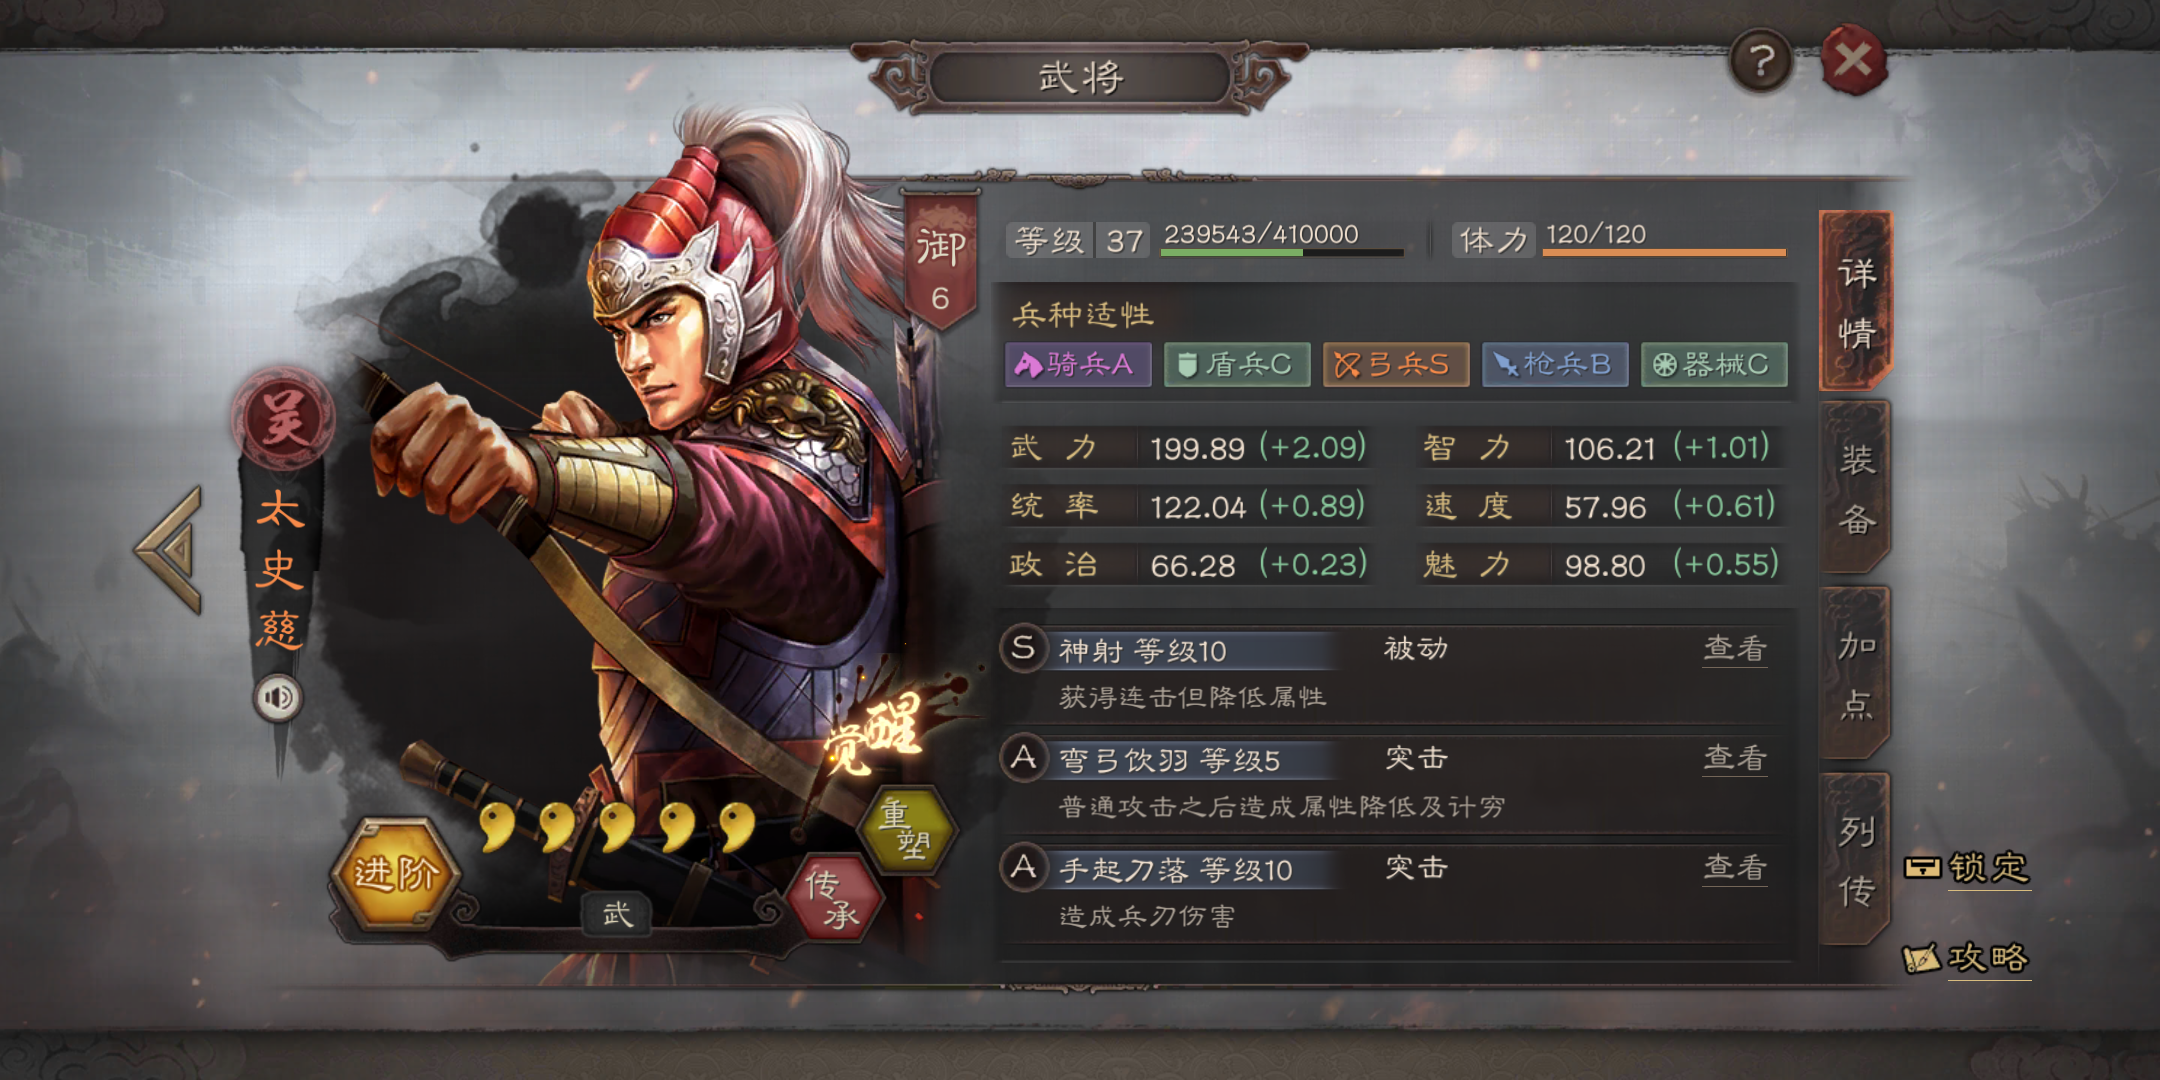Select the 弓兵S troop aptitude badge
Screen dimensions: 2160x1080
[x=1396, y=365]
